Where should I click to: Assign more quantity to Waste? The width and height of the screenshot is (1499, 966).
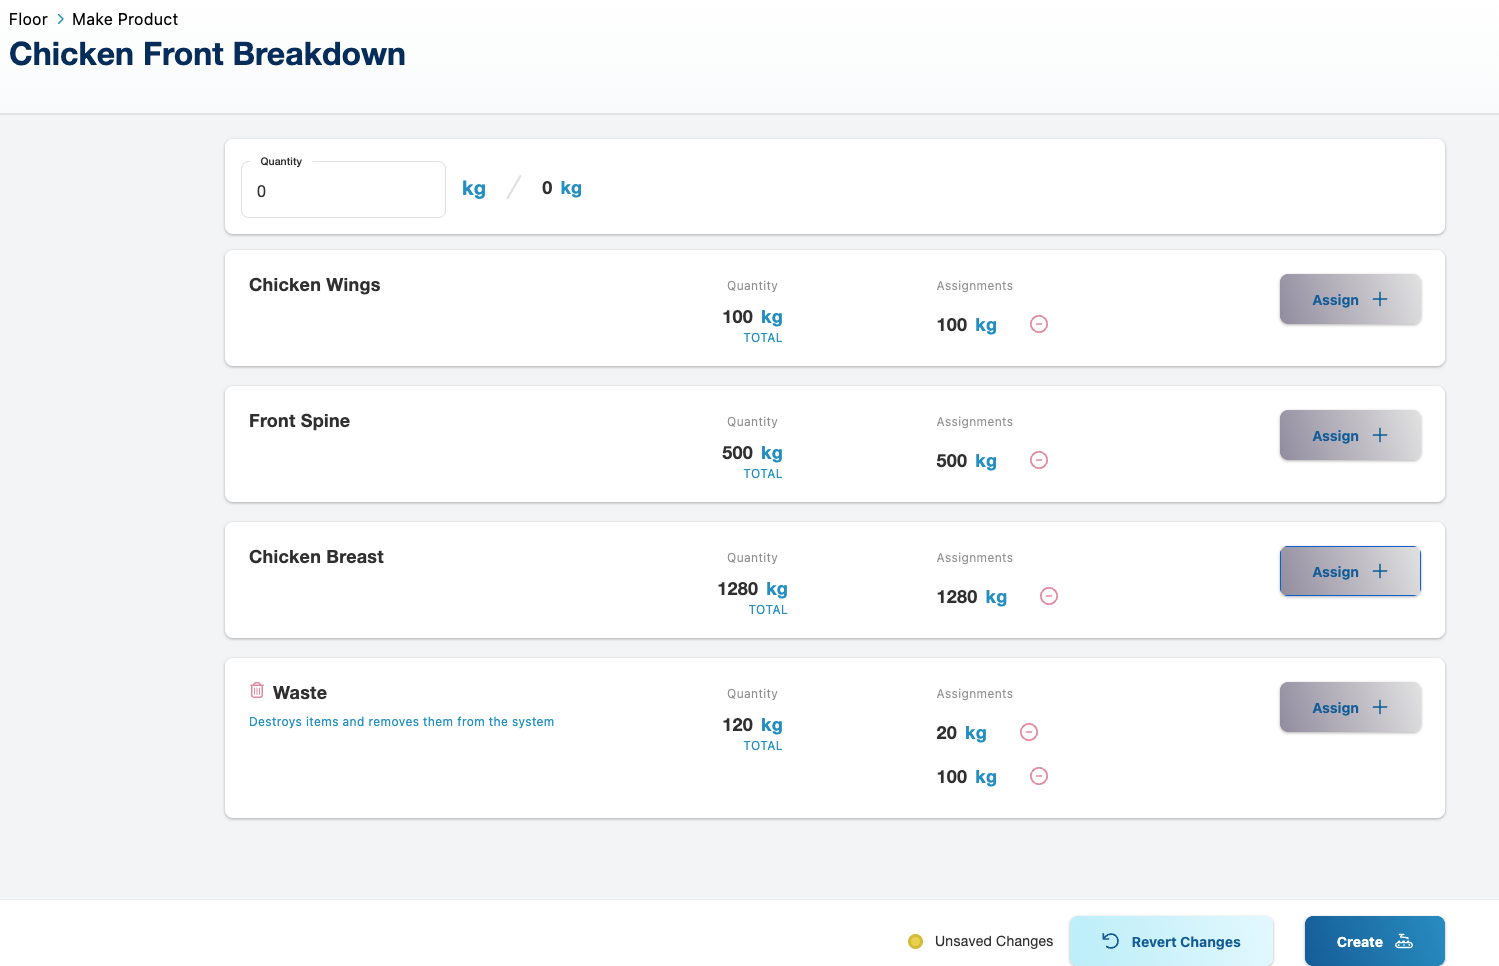[x=1349, y=707]
